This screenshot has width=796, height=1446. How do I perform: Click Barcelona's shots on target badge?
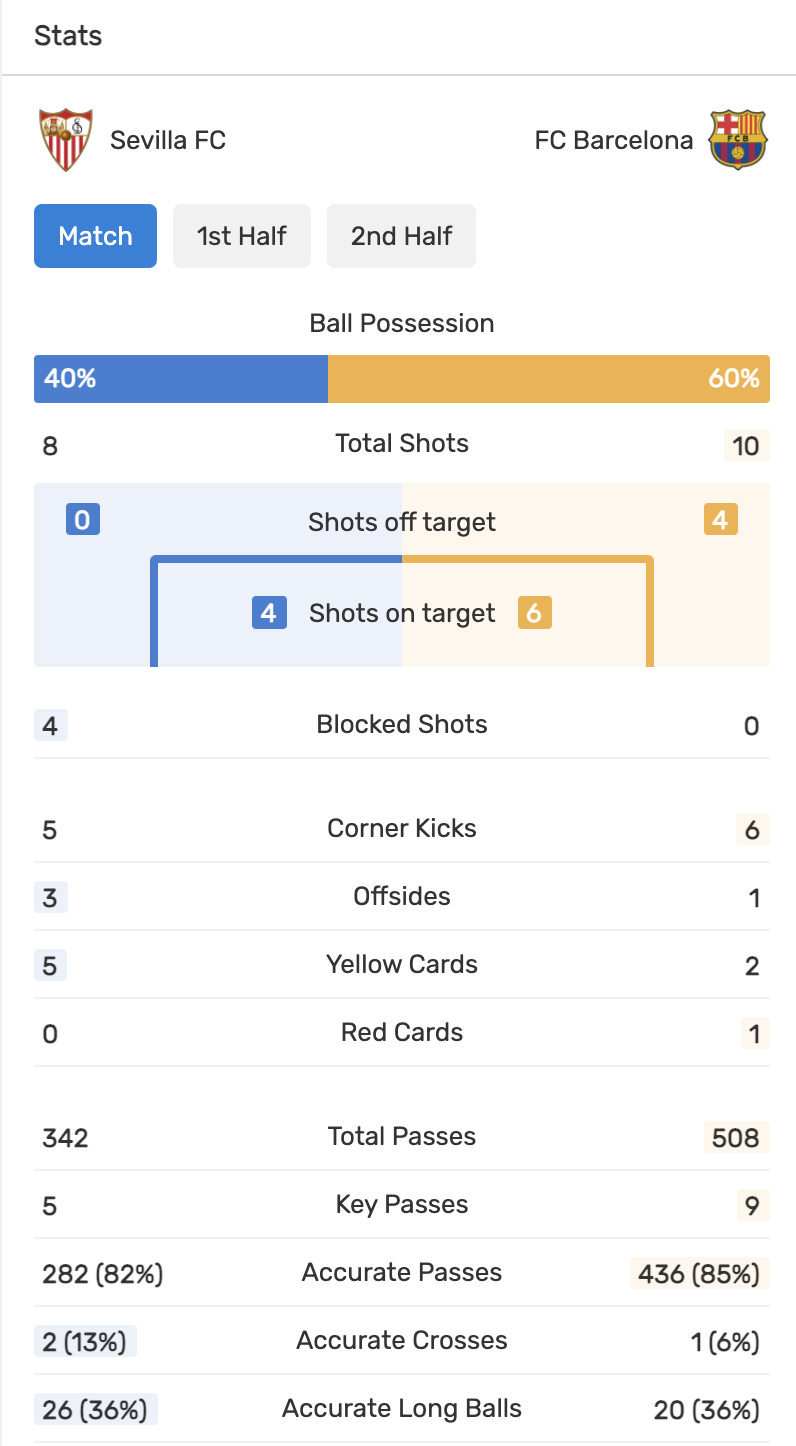pos(534,612)
